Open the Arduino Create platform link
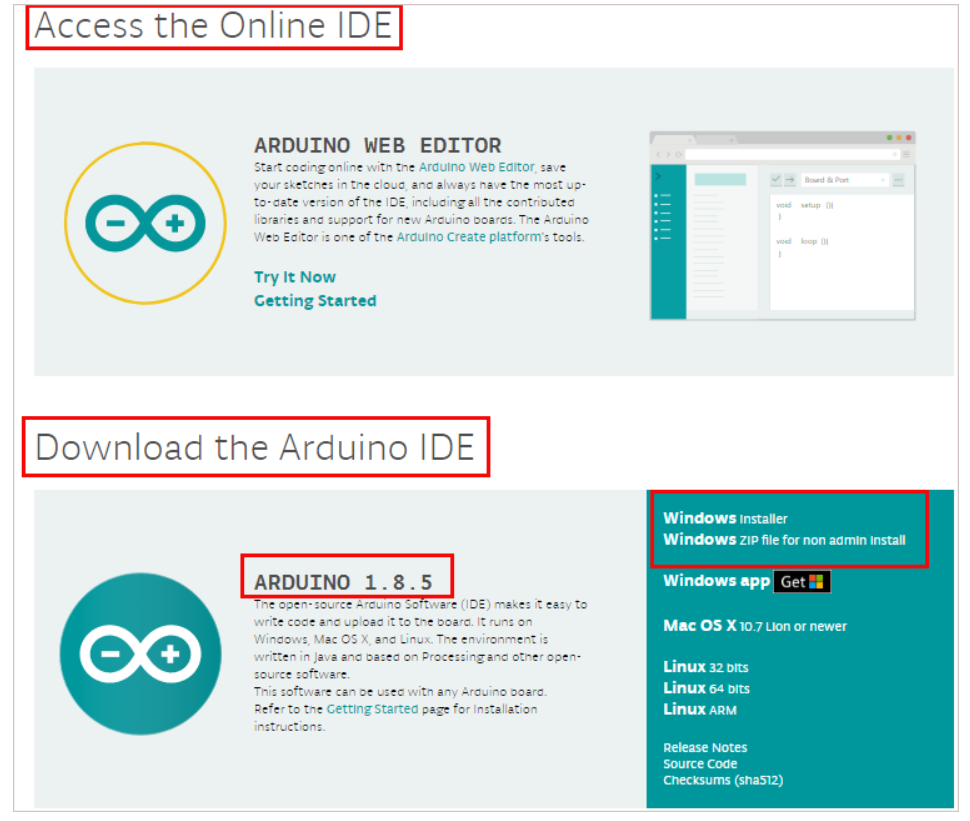This screenshot has width=970, height=821. click(x=470, y=237)
